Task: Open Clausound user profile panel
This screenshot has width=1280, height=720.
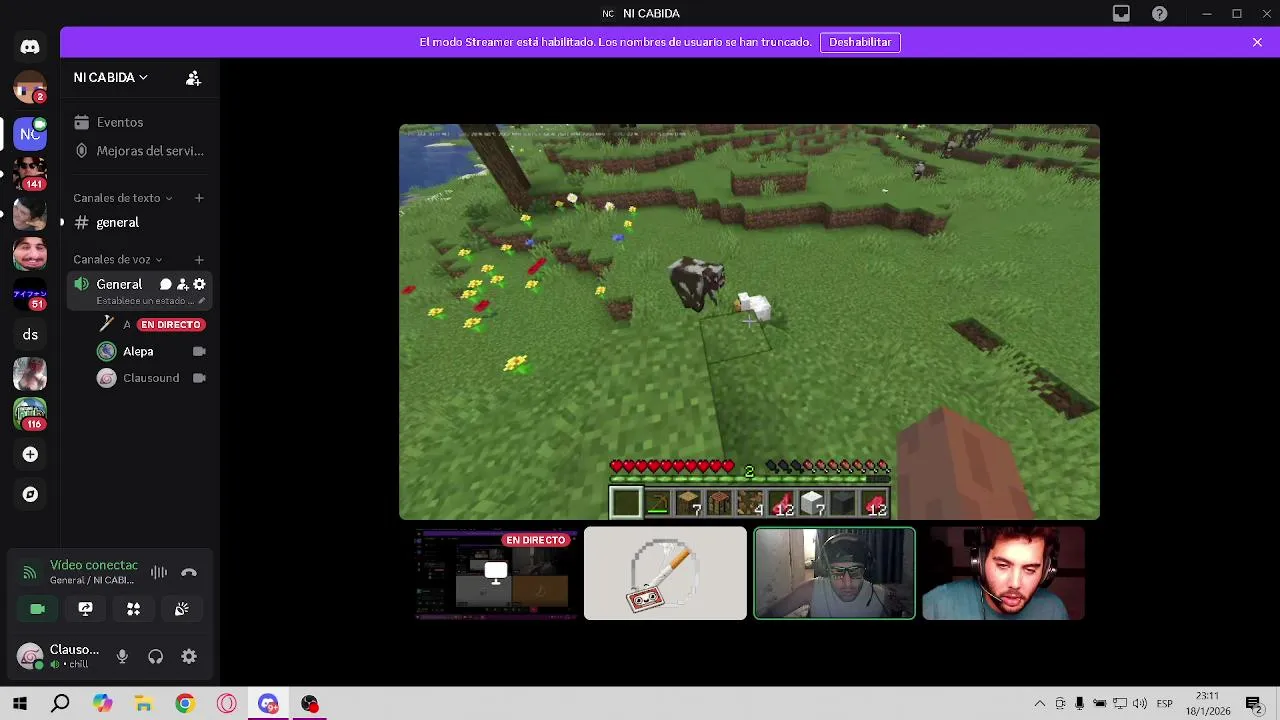Action: tap(58, 657)
